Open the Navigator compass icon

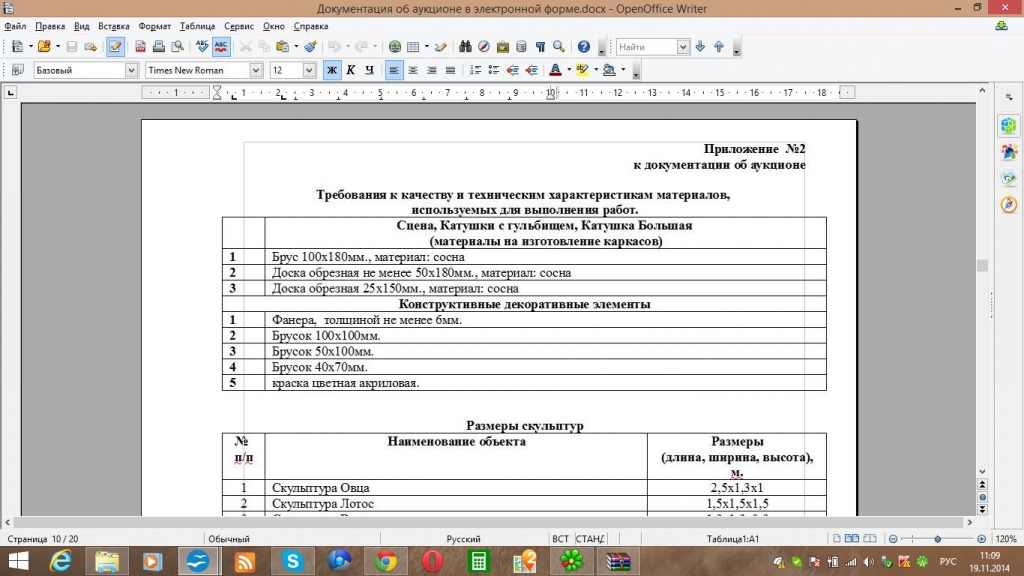pos(484,46)
